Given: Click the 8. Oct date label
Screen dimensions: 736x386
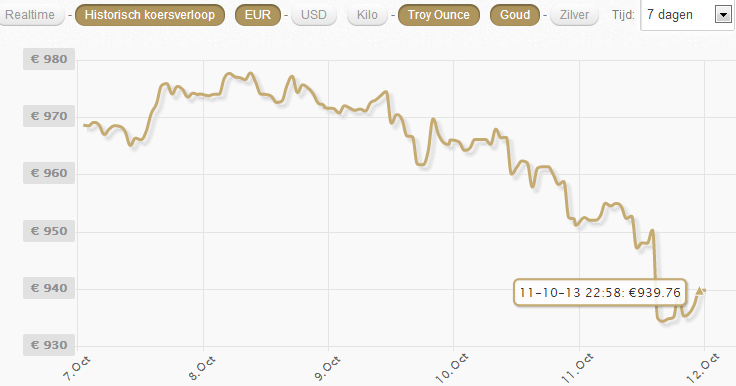Looking at the screenshot, I should pos(202,369).
